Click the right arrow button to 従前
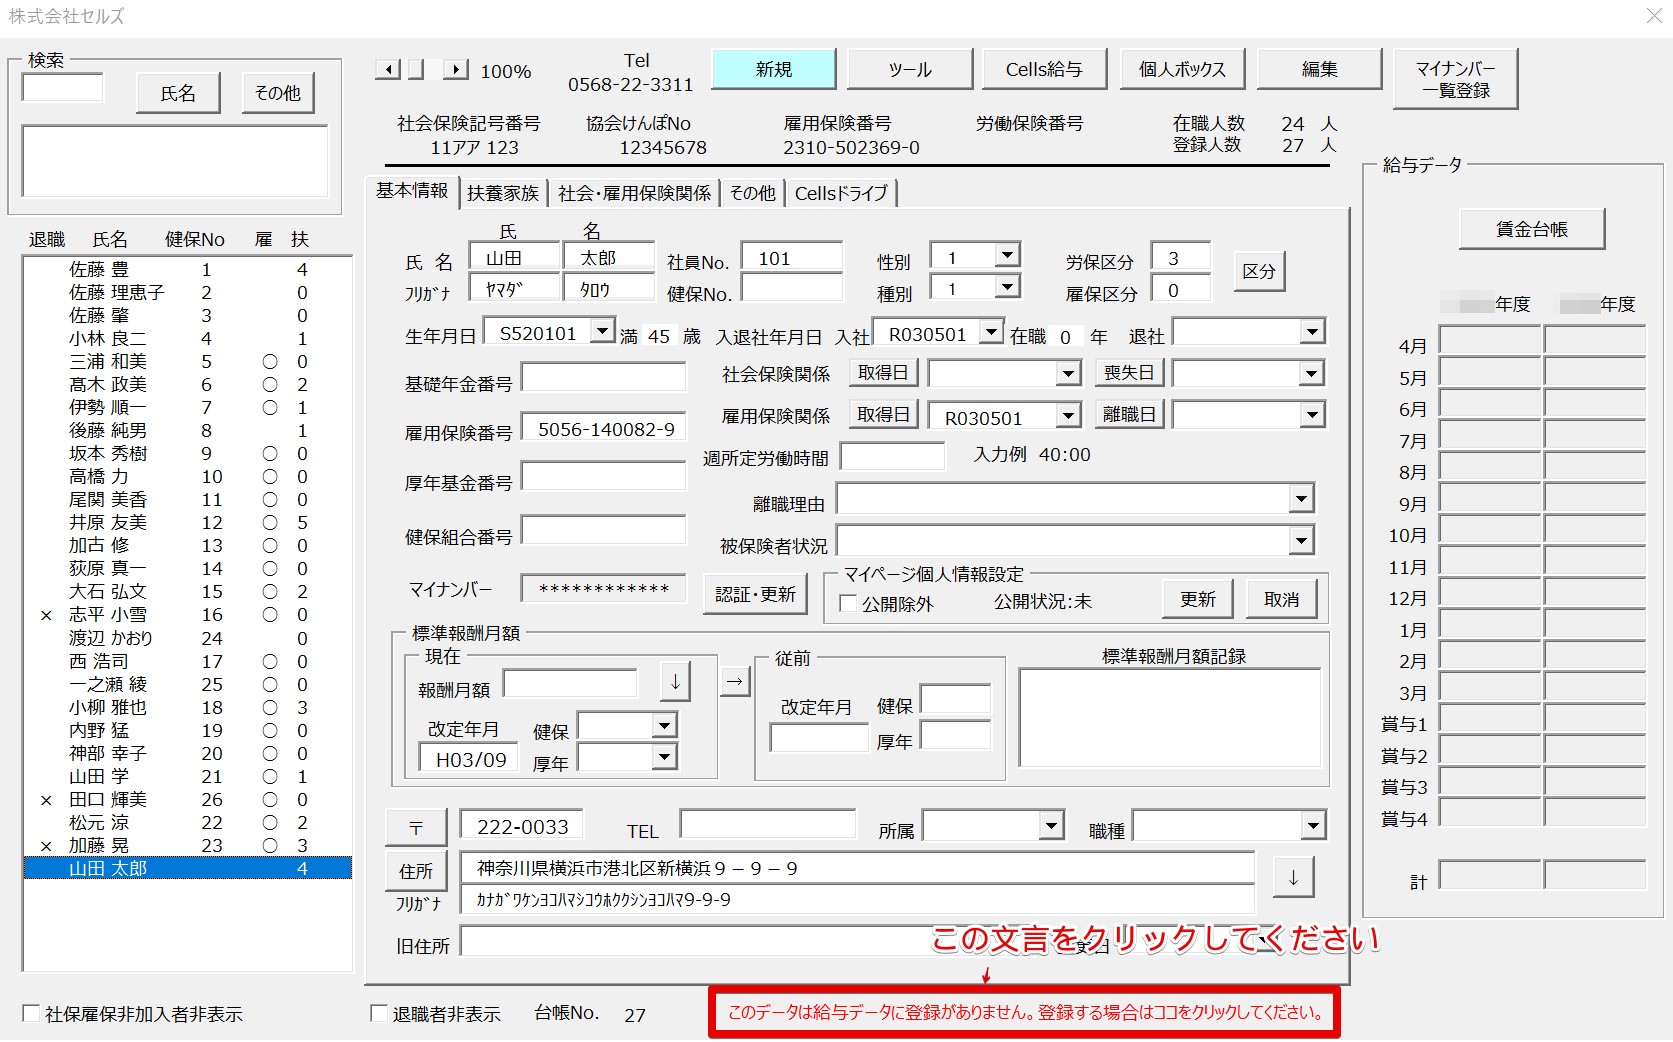 (735, 682)
